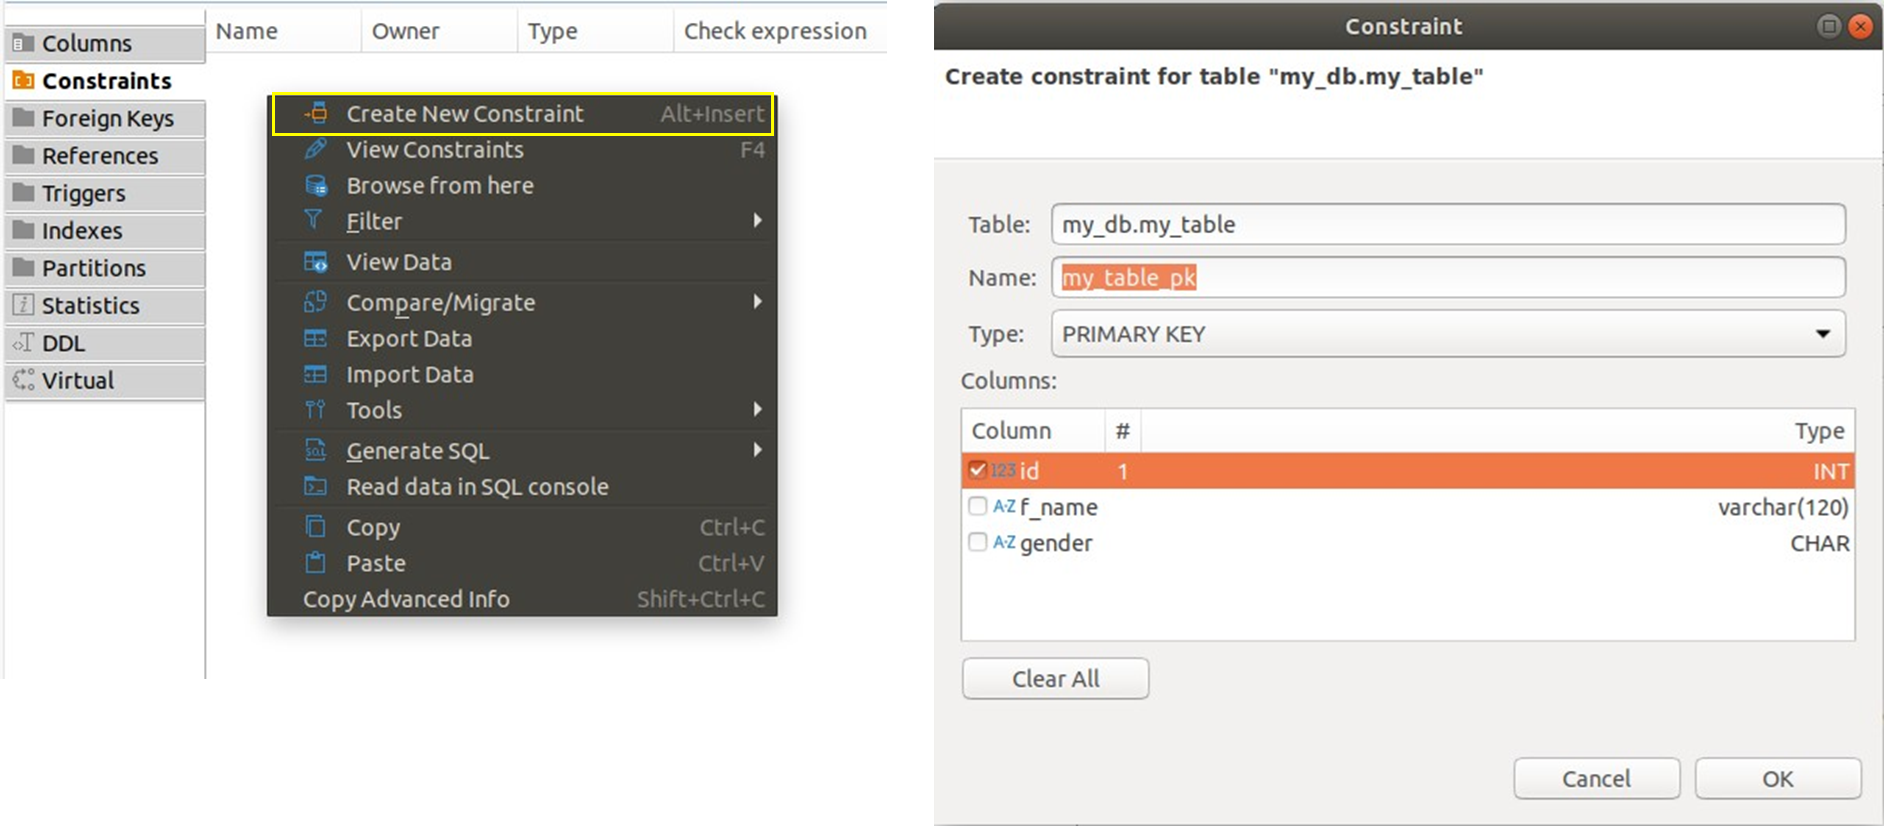Click the Copy clipboard icon
The width and height of the screenshot is (1884, 826).
click(316, 526)
